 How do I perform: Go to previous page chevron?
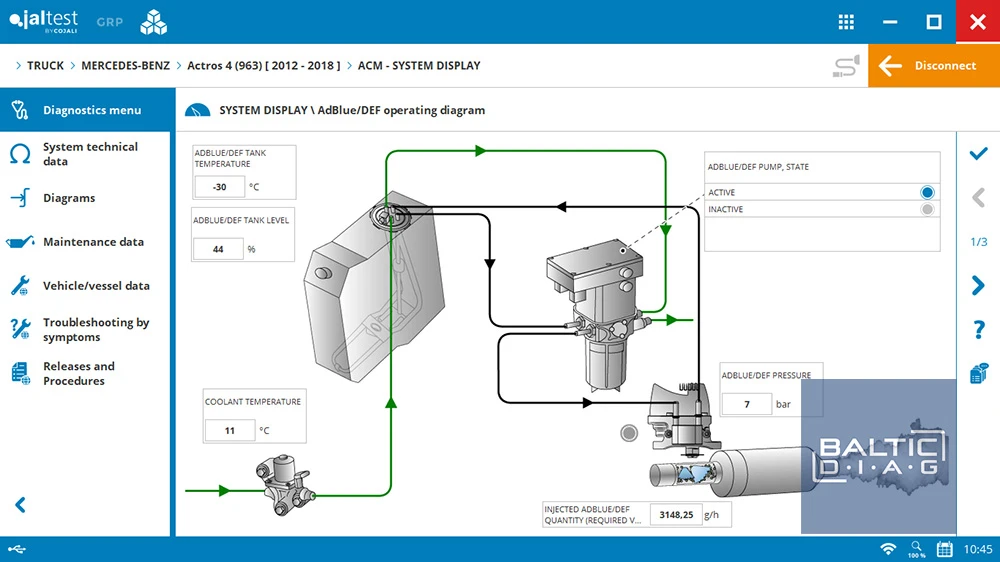click(x=978, y=198)
